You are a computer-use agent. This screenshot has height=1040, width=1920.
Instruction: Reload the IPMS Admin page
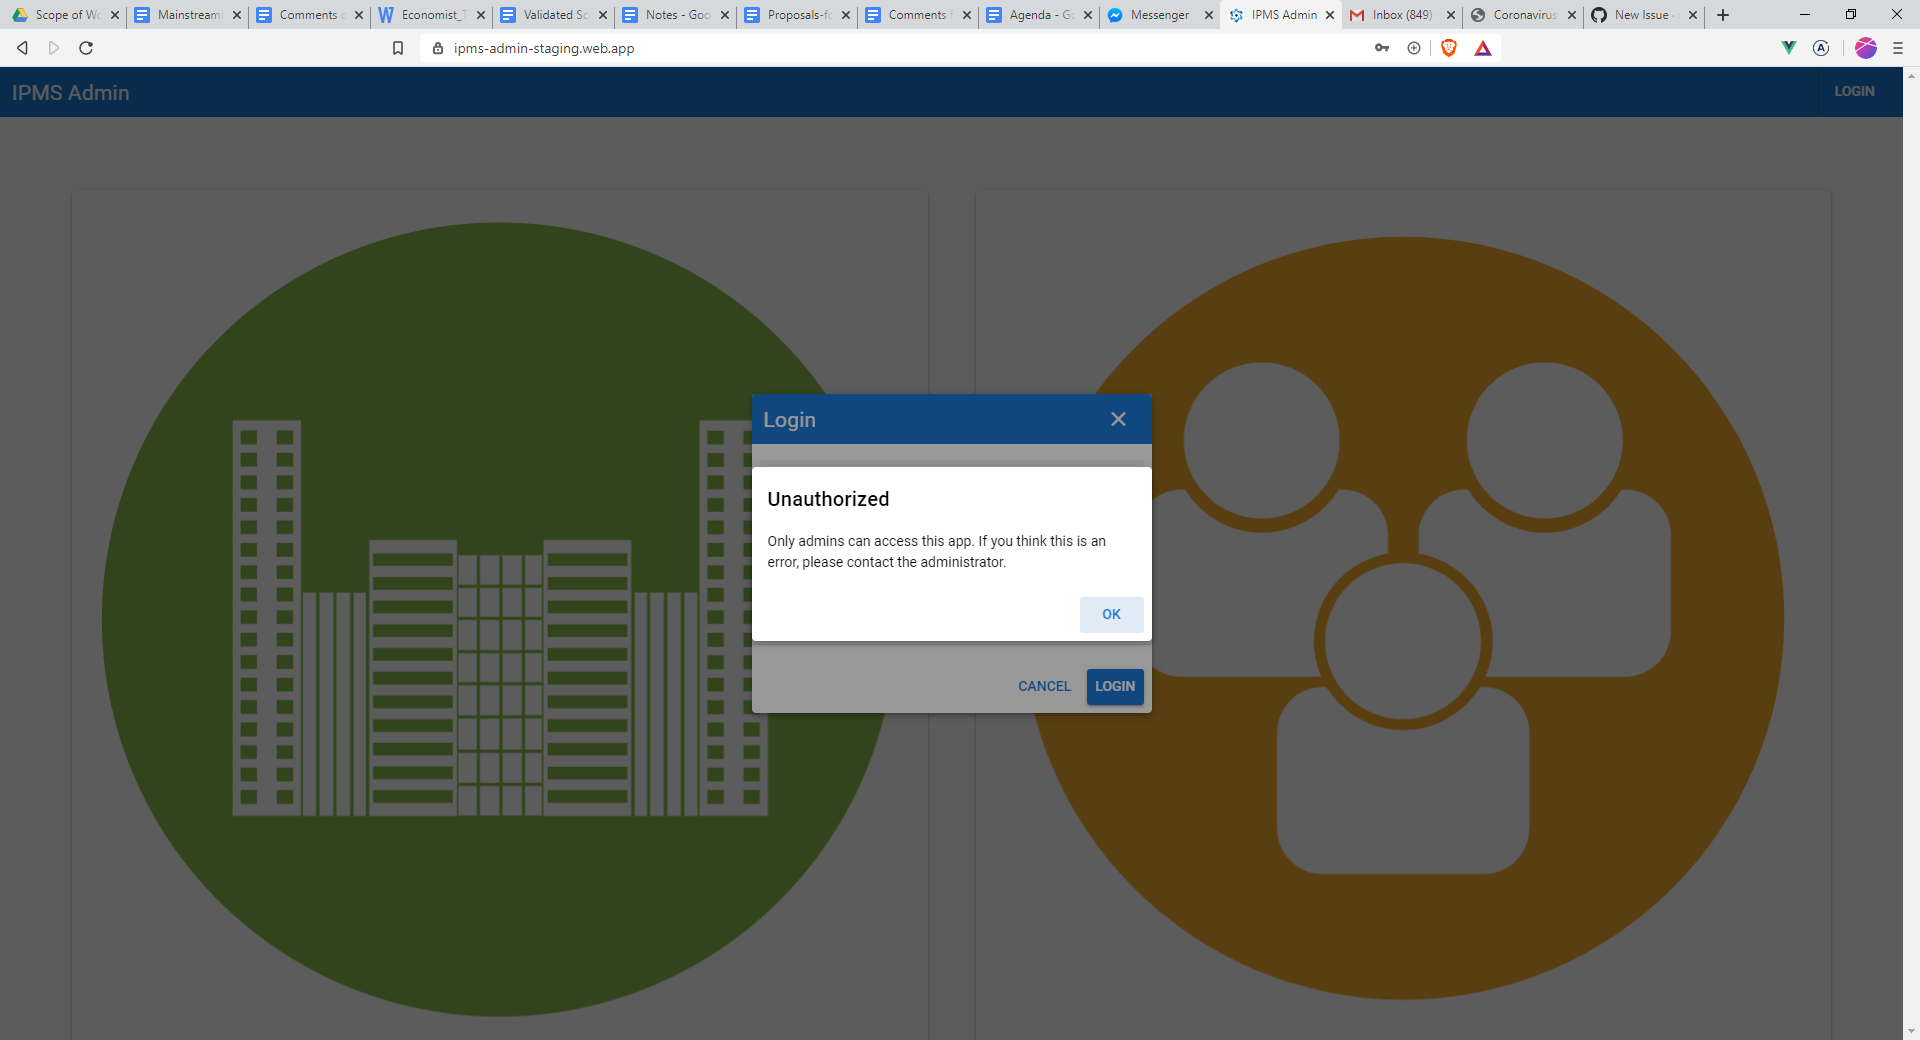click(x=86, y=48)
